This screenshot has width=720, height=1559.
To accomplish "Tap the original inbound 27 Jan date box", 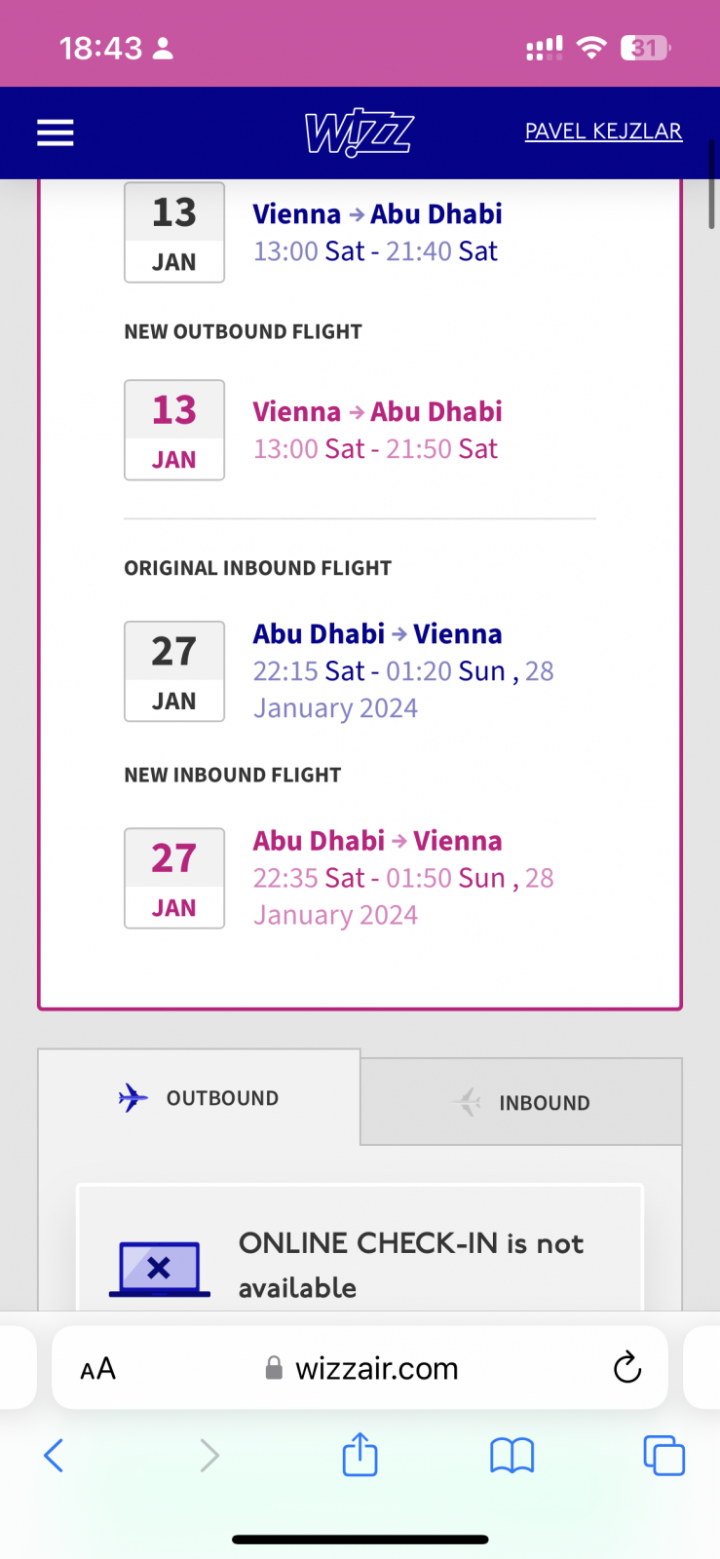I will tap(174, 671).
